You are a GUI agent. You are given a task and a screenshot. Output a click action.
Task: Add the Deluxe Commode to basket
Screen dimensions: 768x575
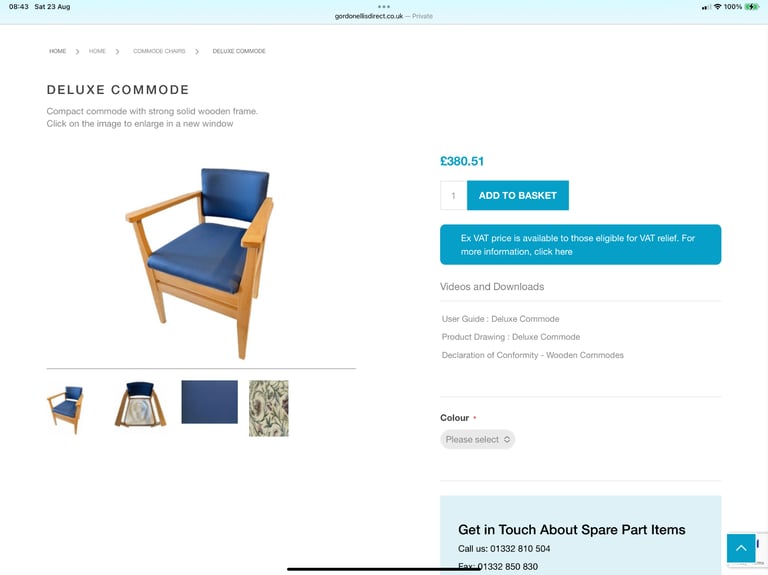[518, 195]
